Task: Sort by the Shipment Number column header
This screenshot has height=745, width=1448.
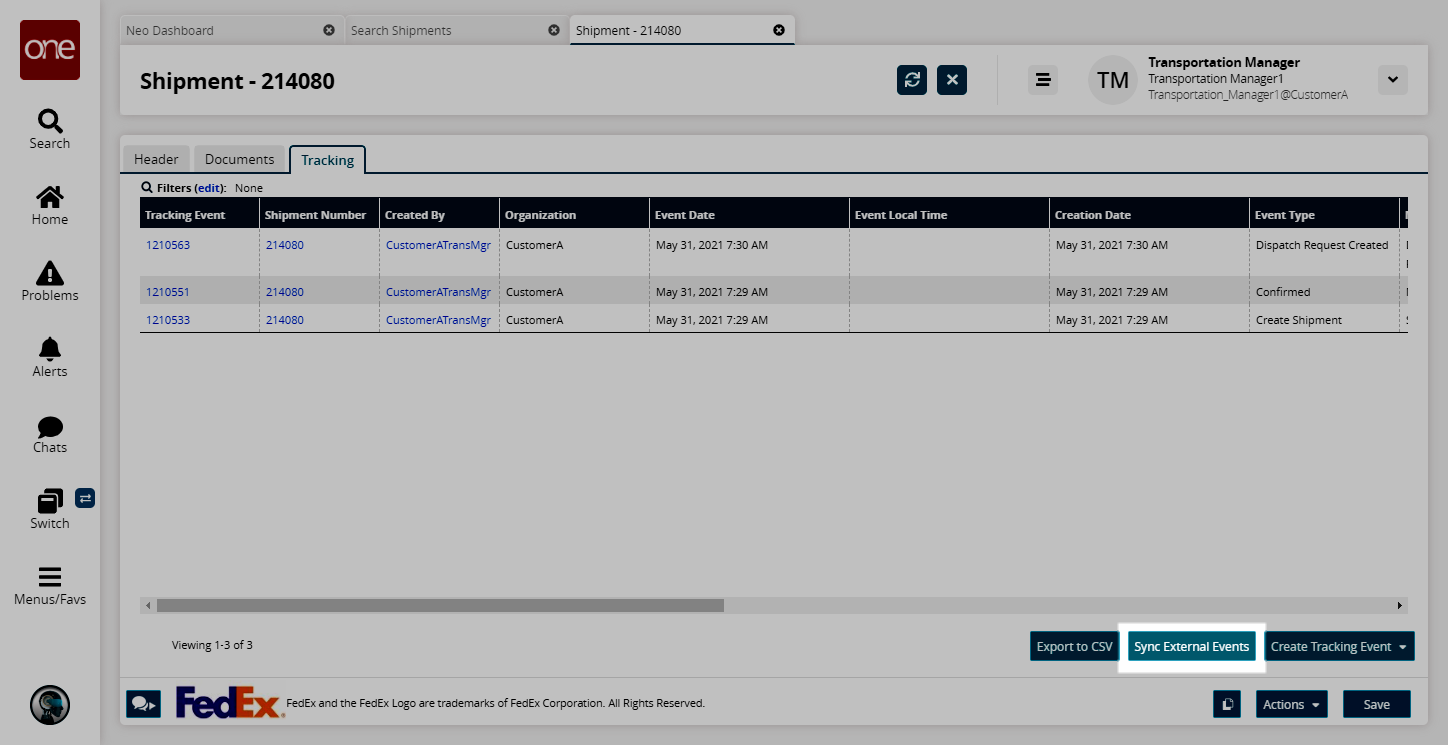Action: pos(319,215)
